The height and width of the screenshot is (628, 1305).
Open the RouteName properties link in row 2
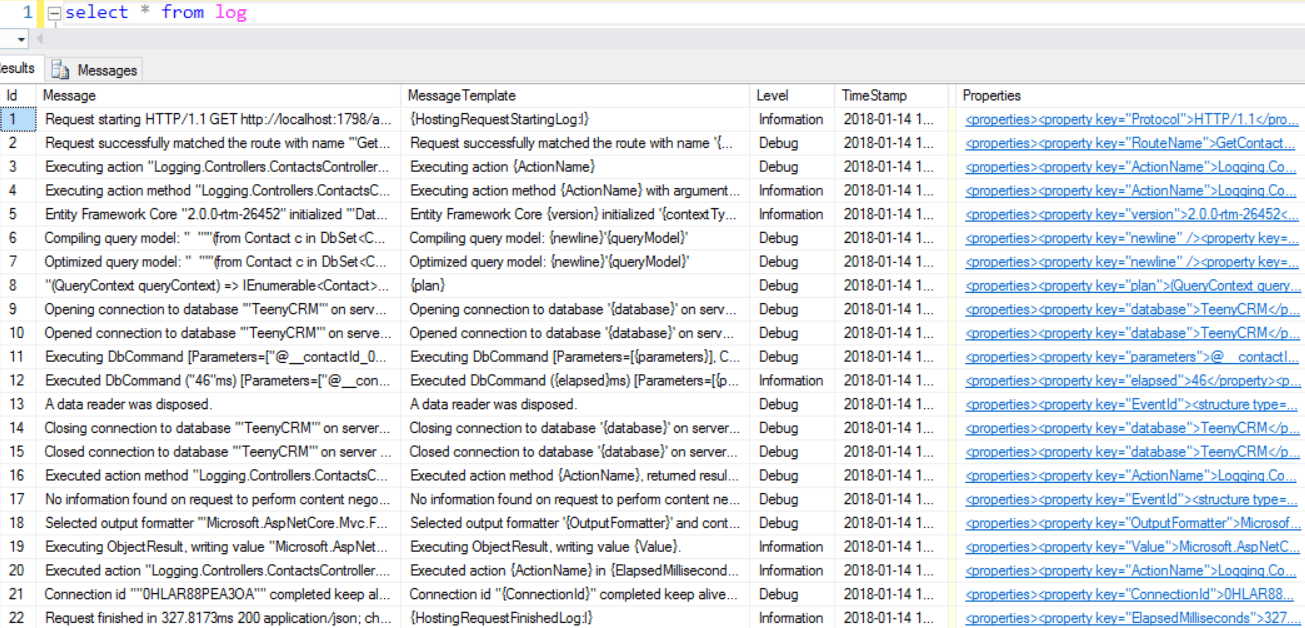[x=1131, y=143]
